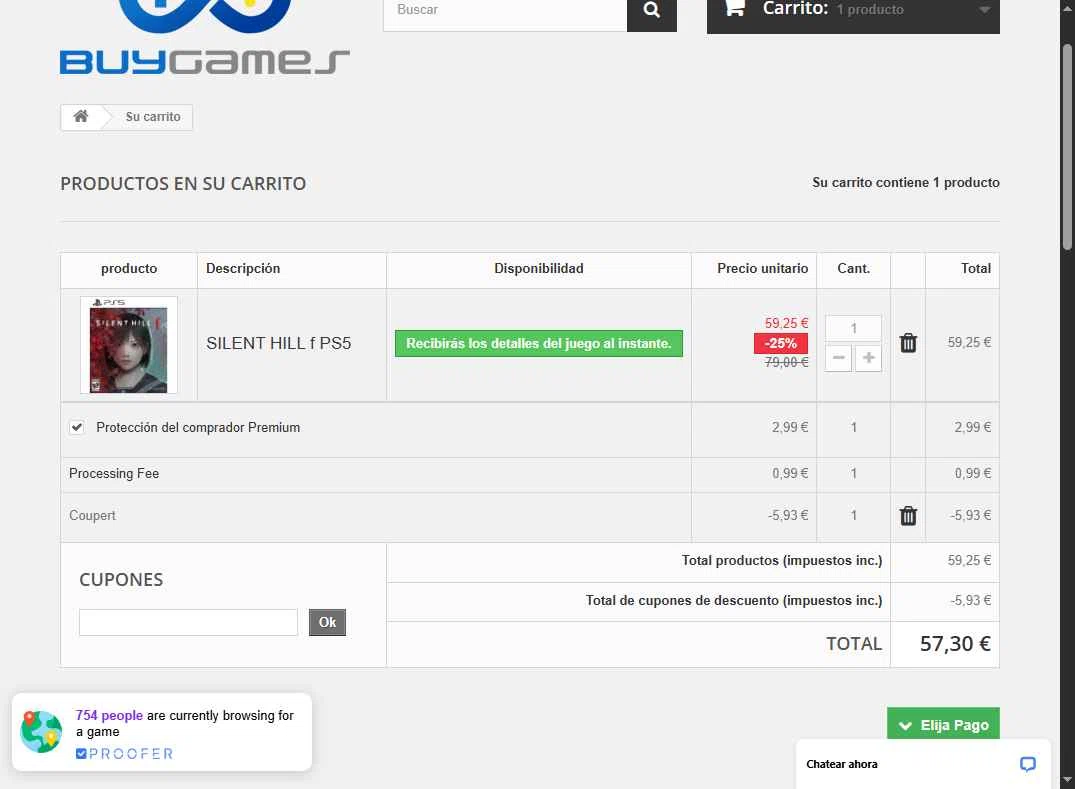Click the page vertical scrollbar thumb
The image size is (1075, 789).
click(1067, 147)
